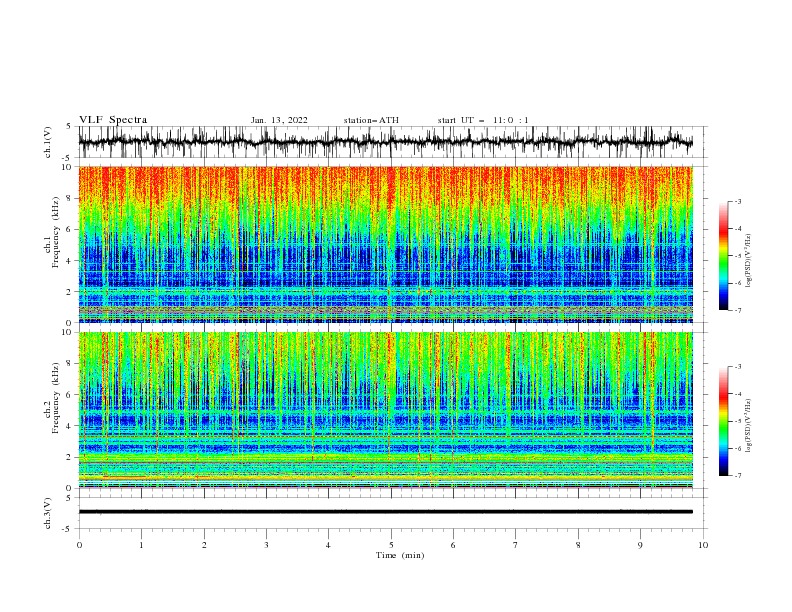Click the "station=ATH" label
The height and width of the screenshot is (612, 792).
[x=371, y=120]
